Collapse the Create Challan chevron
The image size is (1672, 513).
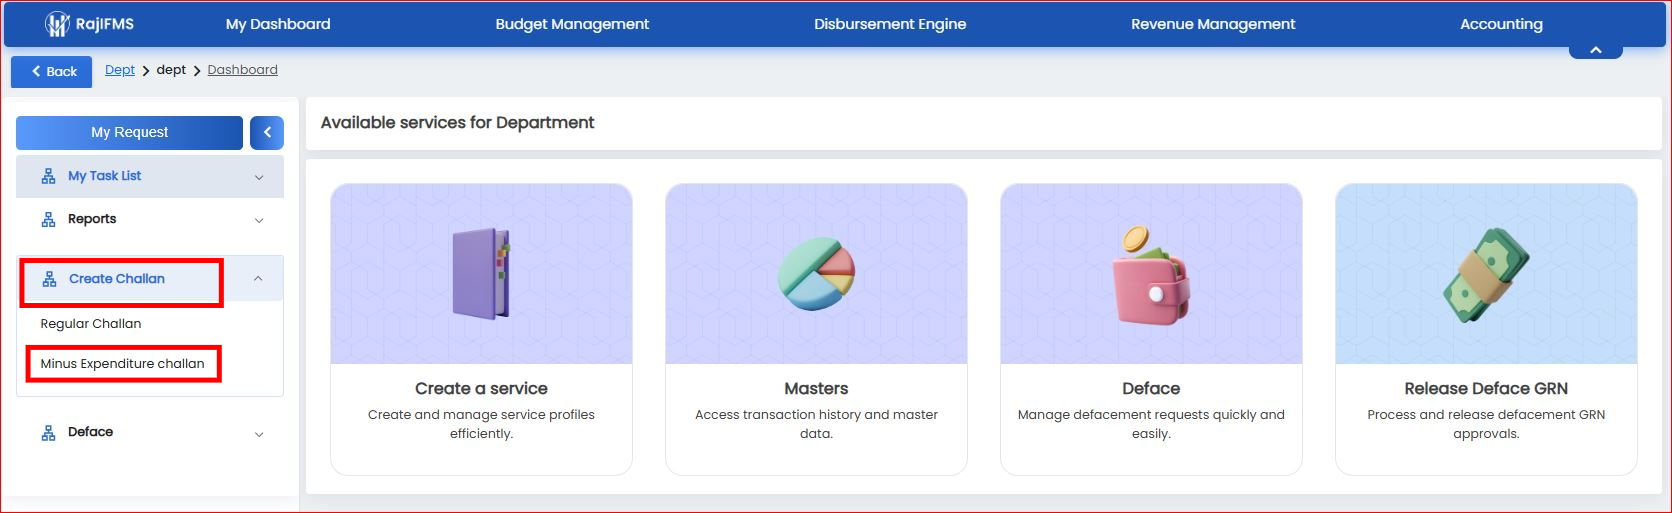pos(258,279)
